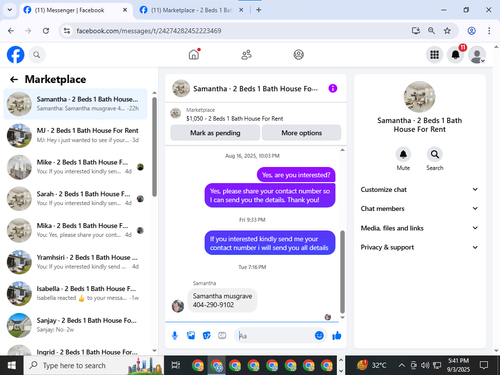This screenshot has height=375, width=500.
Task: Open the Friends icon in top navigation
Action: [246, 54]
